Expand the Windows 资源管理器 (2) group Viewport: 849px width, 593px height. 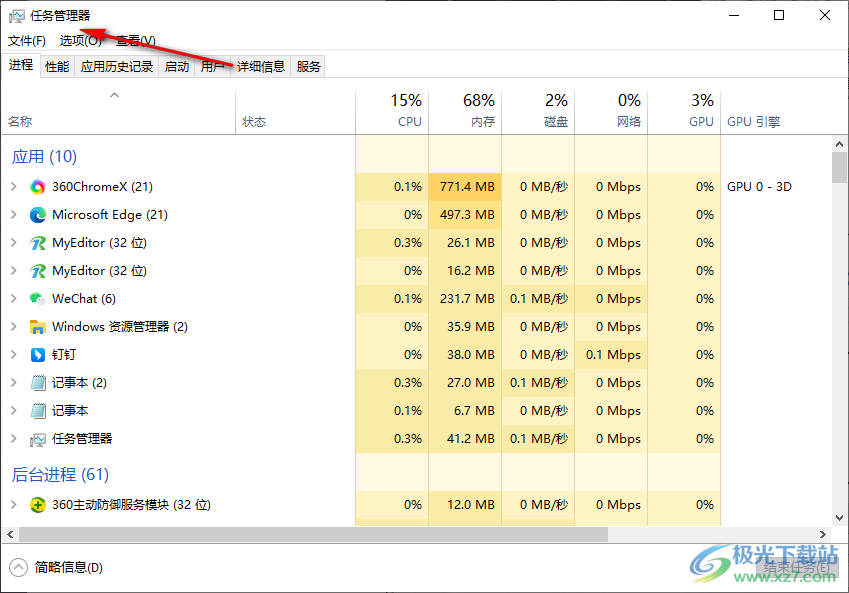click(14, 327)
